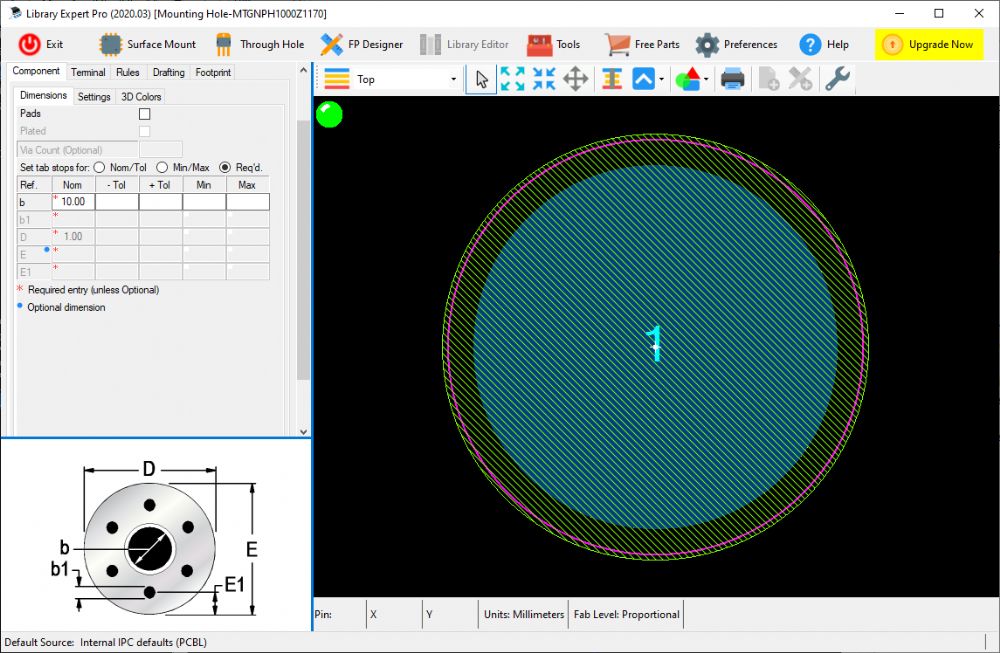
Task: Click the colored shapes icon
Action: pyautogui.click(x=688, y=79)
